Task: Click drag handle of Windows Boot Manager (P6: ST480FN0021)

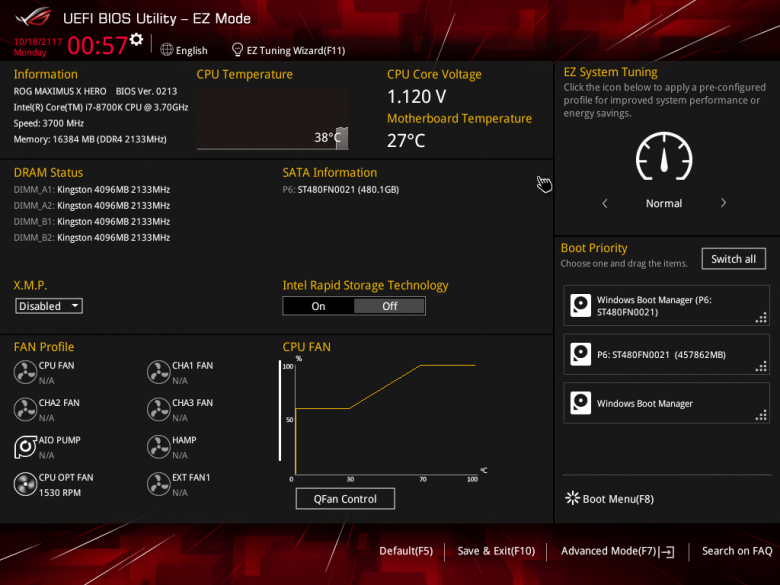Action: tap(761, 318)
